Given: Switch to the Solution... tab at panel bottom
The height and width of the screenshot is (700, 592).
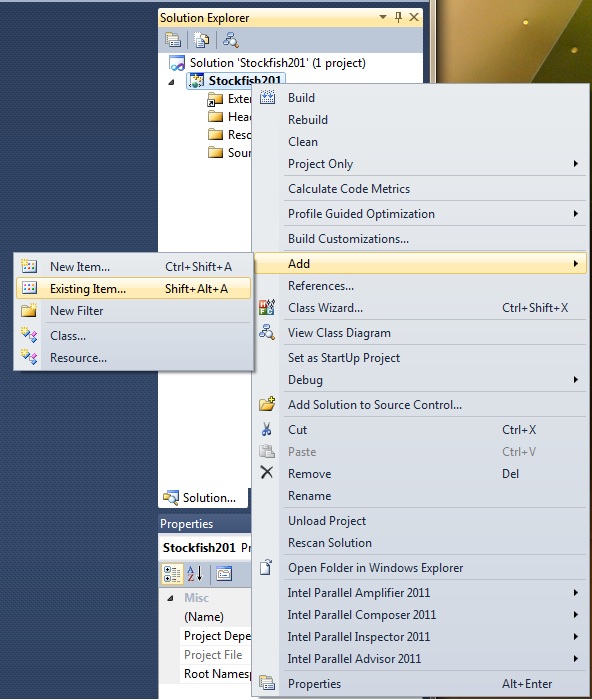Looking at the screenshot, I should pos(200,498).
